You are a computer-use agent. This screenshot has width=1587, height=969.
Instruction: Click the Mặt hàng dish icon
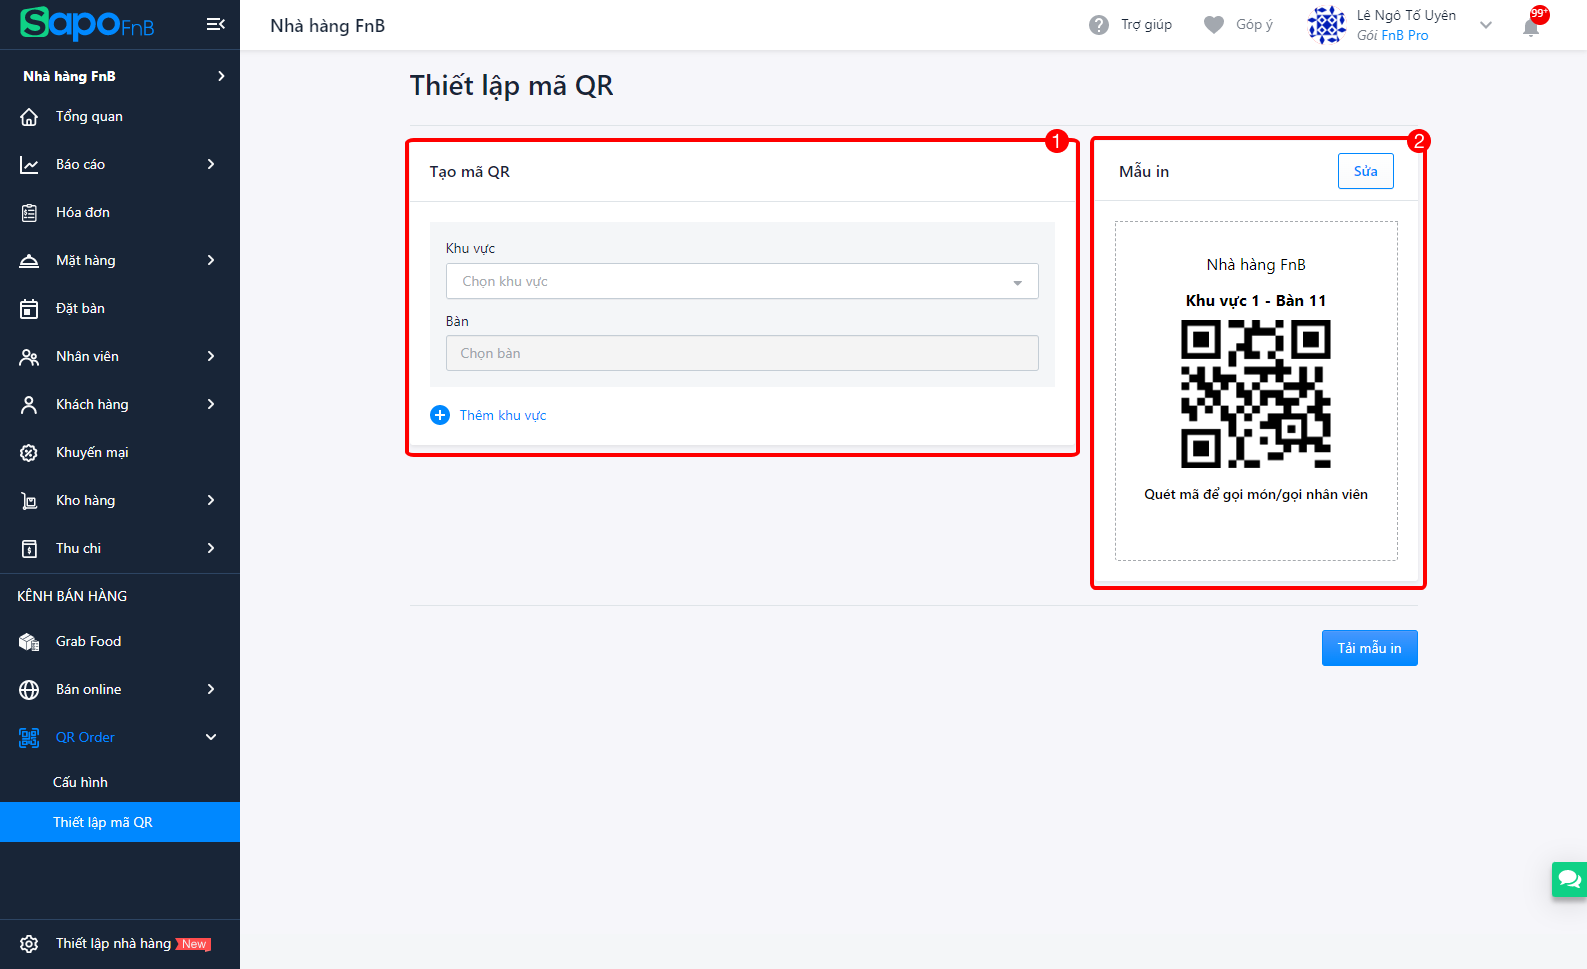click(29, 261)
